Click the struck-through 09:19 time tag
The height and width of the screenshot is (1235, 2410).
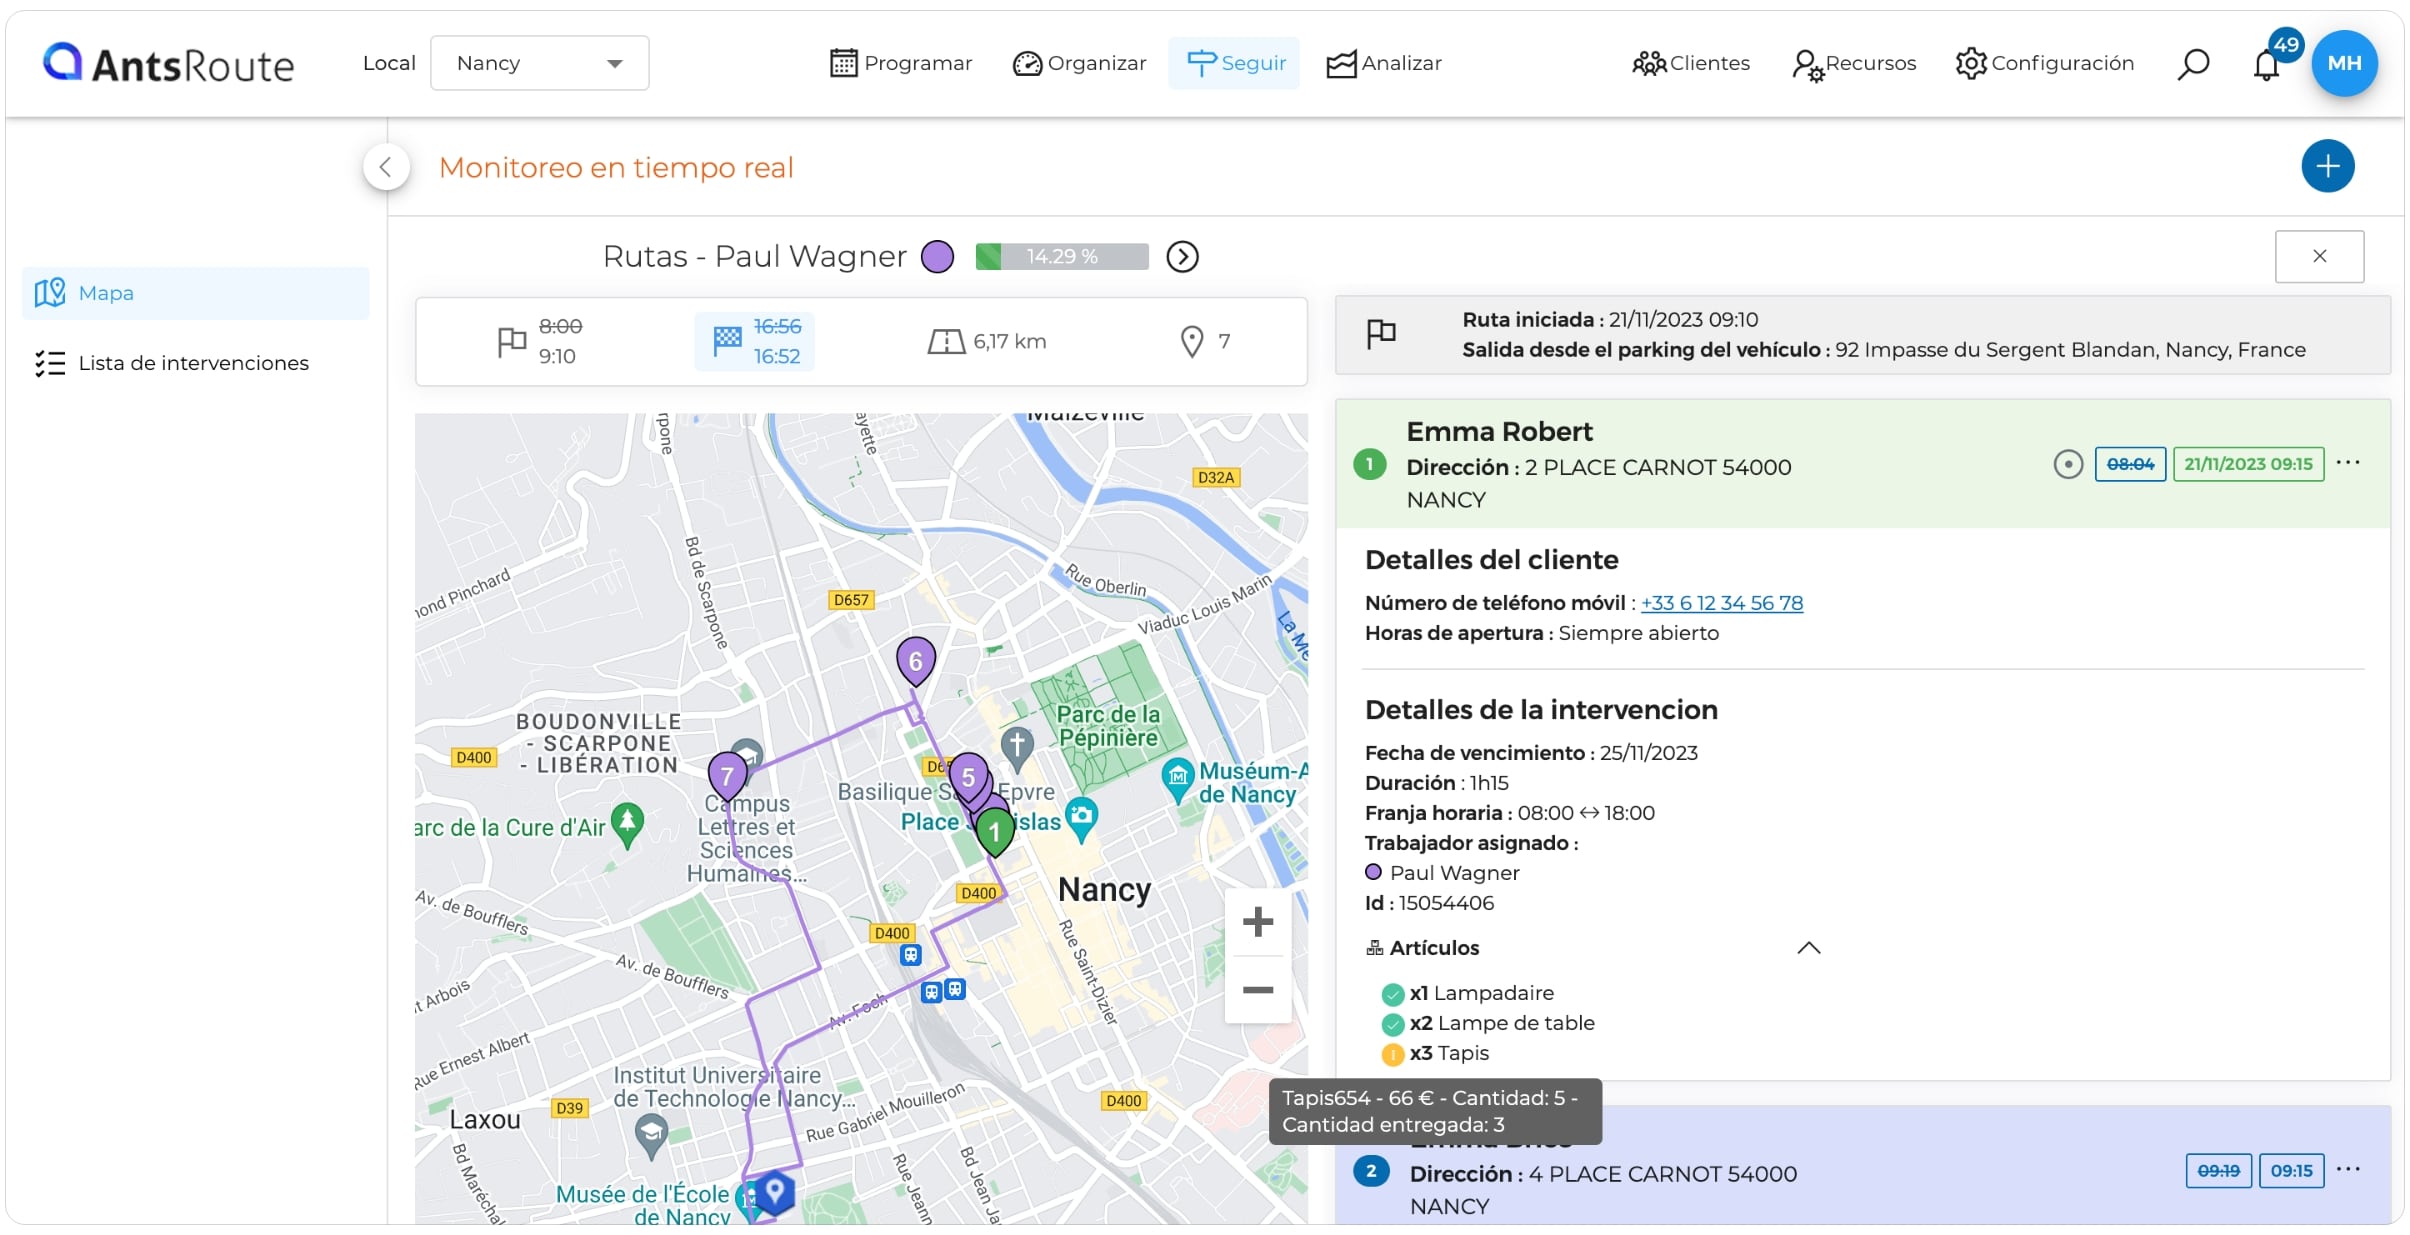[2218, 1171]
